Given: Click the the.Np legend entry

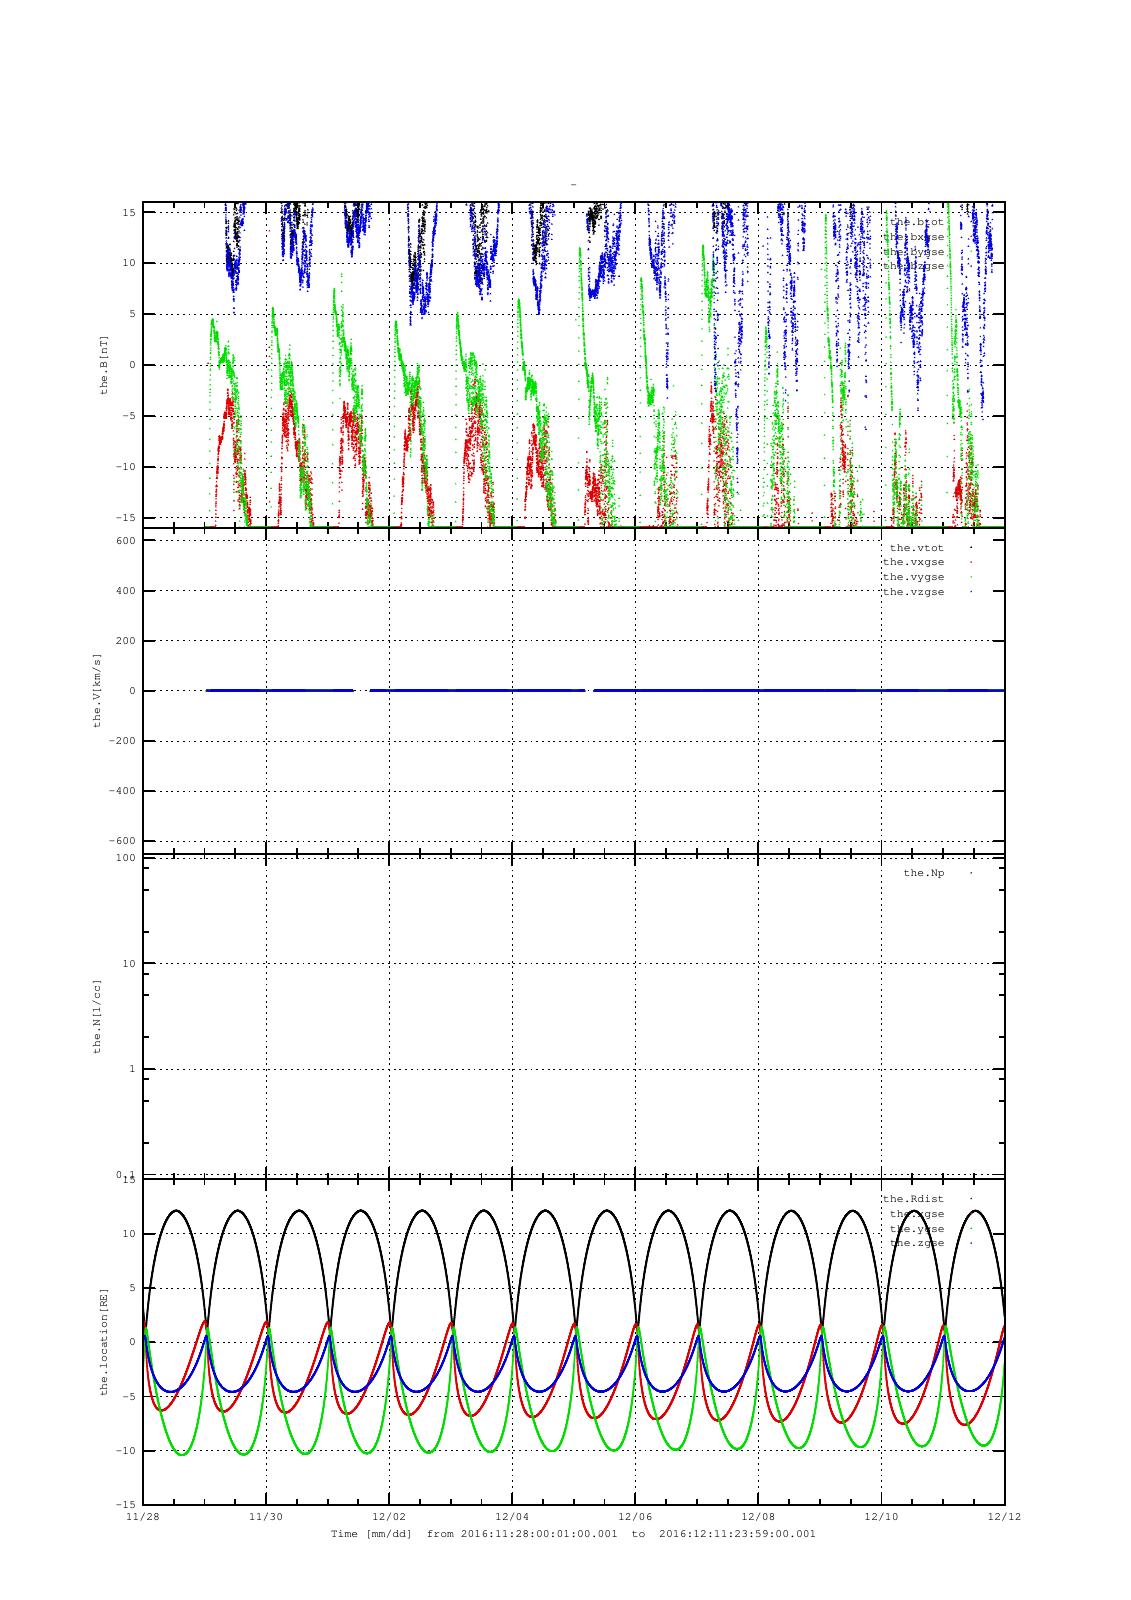Looking at the screenshot, I should pyautogui.click(x=924, y=873).
